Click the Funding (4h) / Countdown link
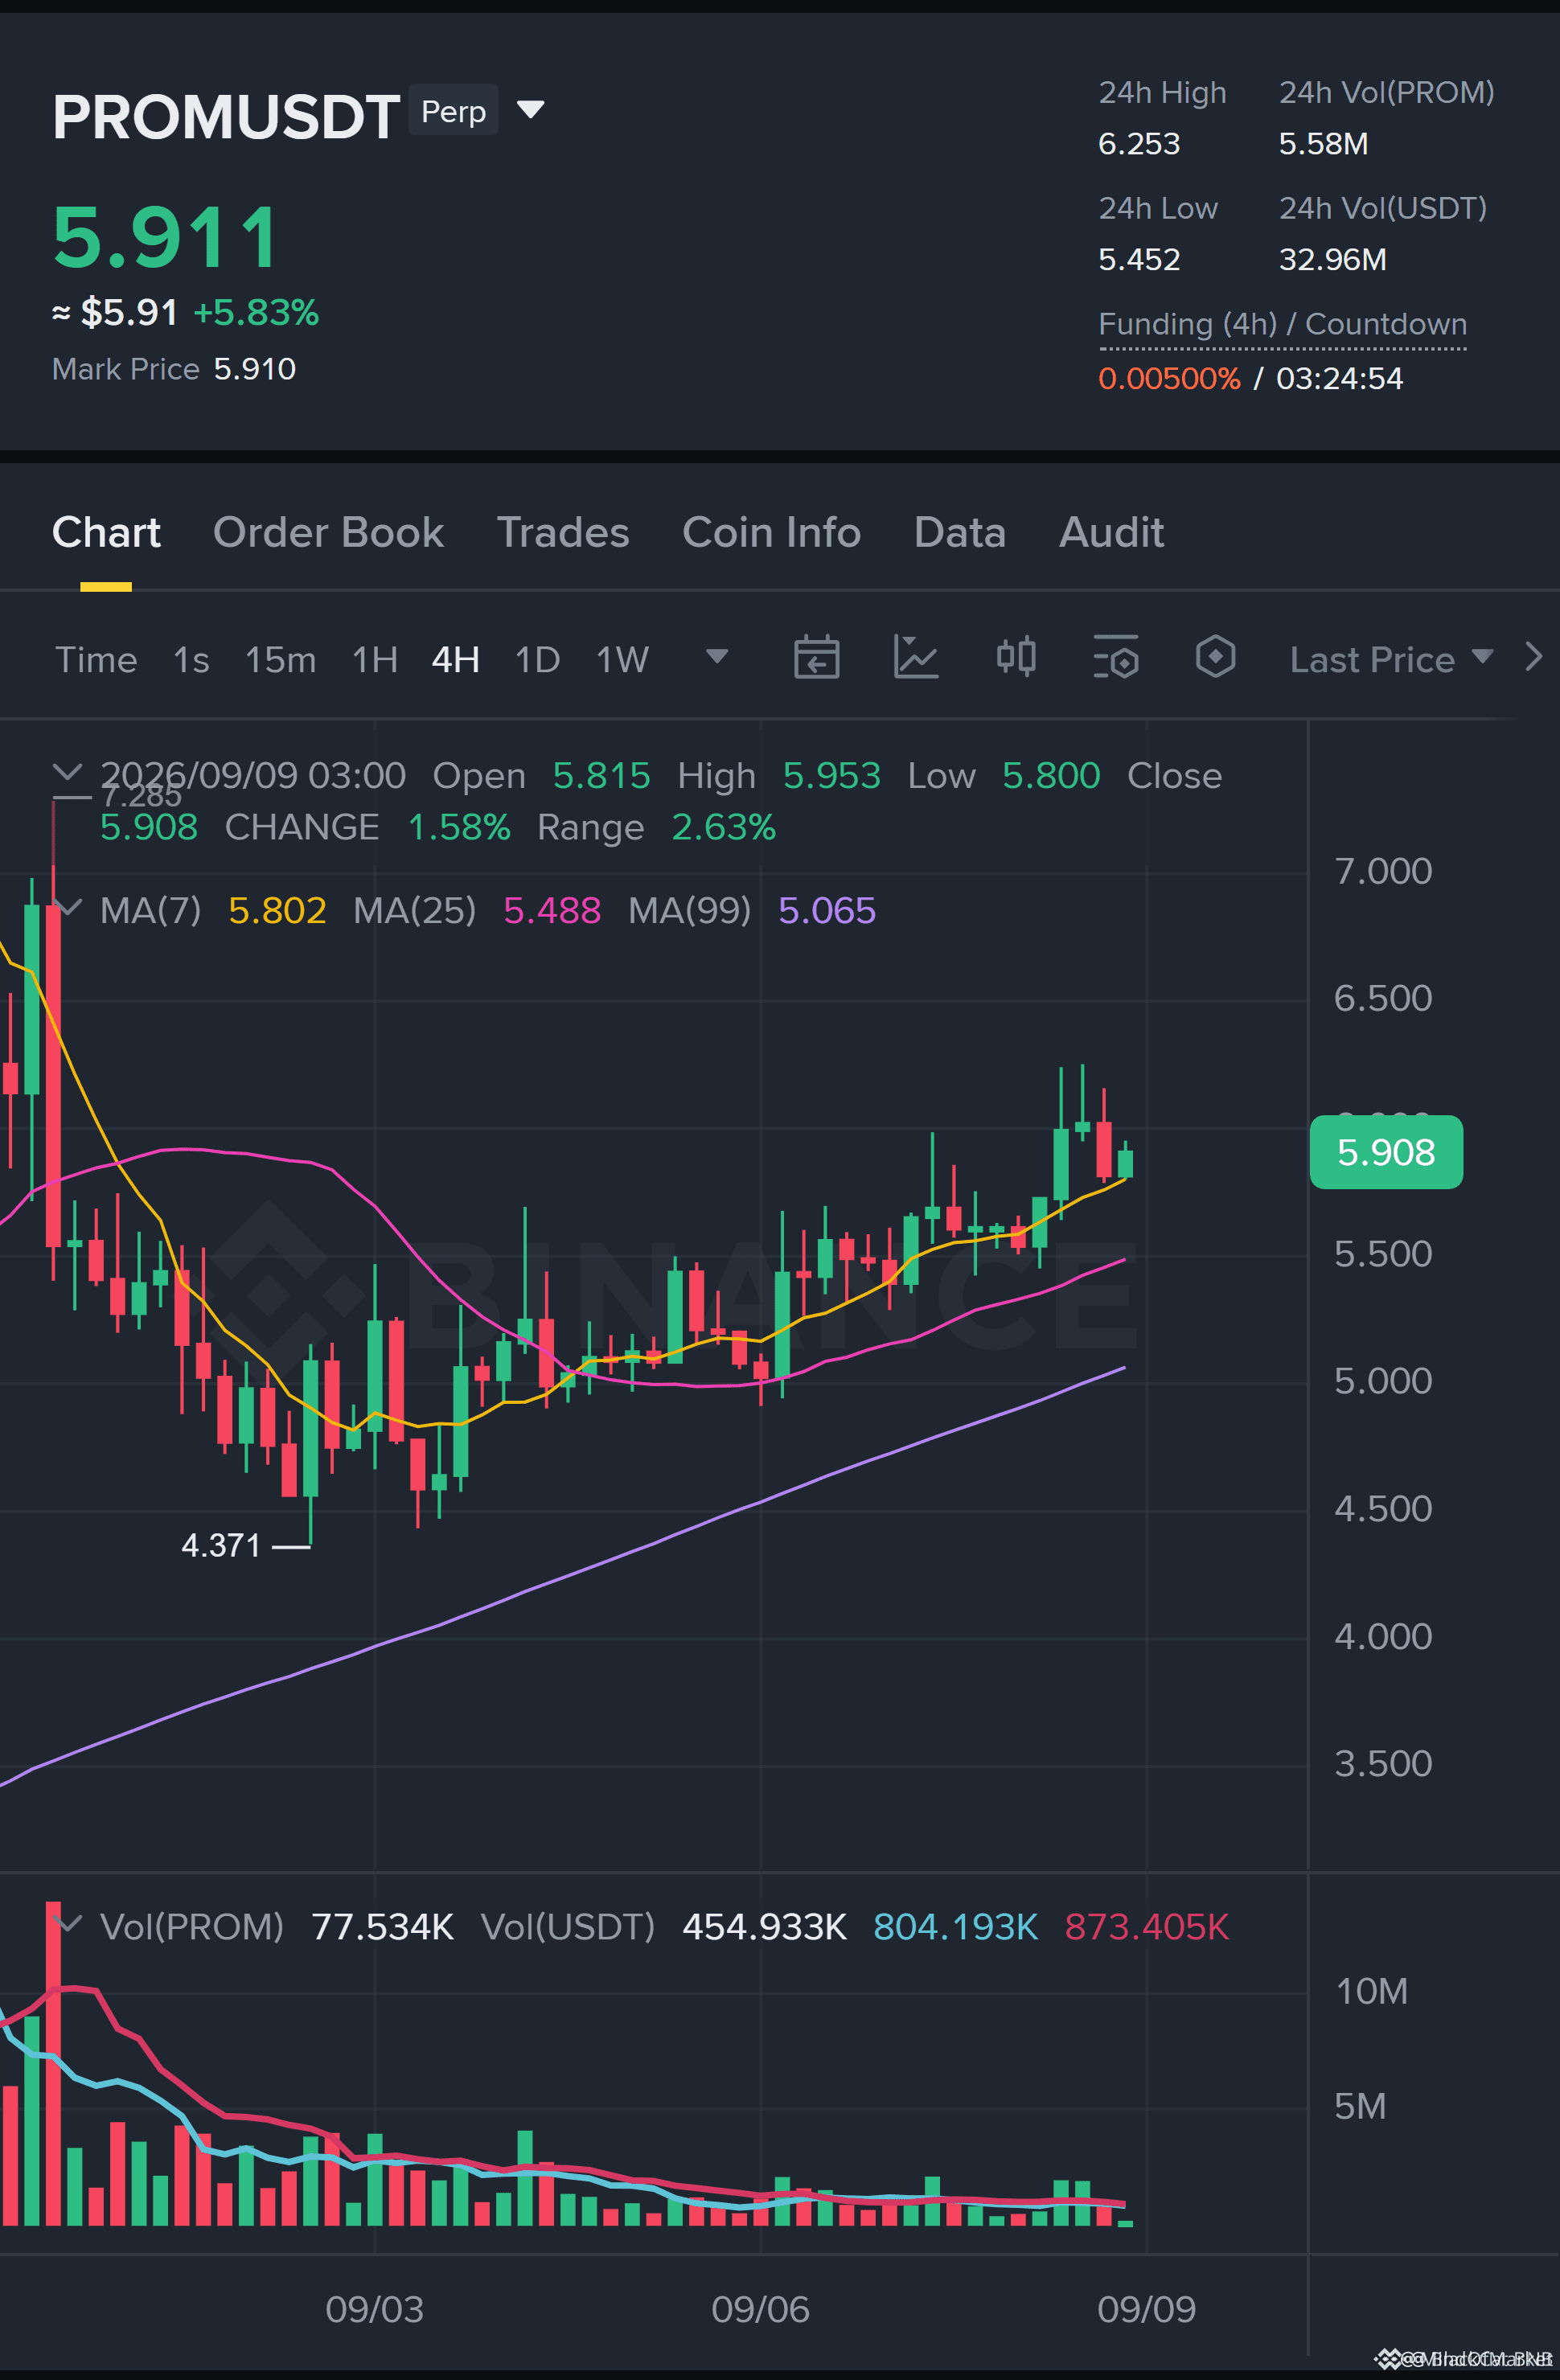Image resolution: width=1560 pixels, height=2380 pixels. coord(1282,325)
